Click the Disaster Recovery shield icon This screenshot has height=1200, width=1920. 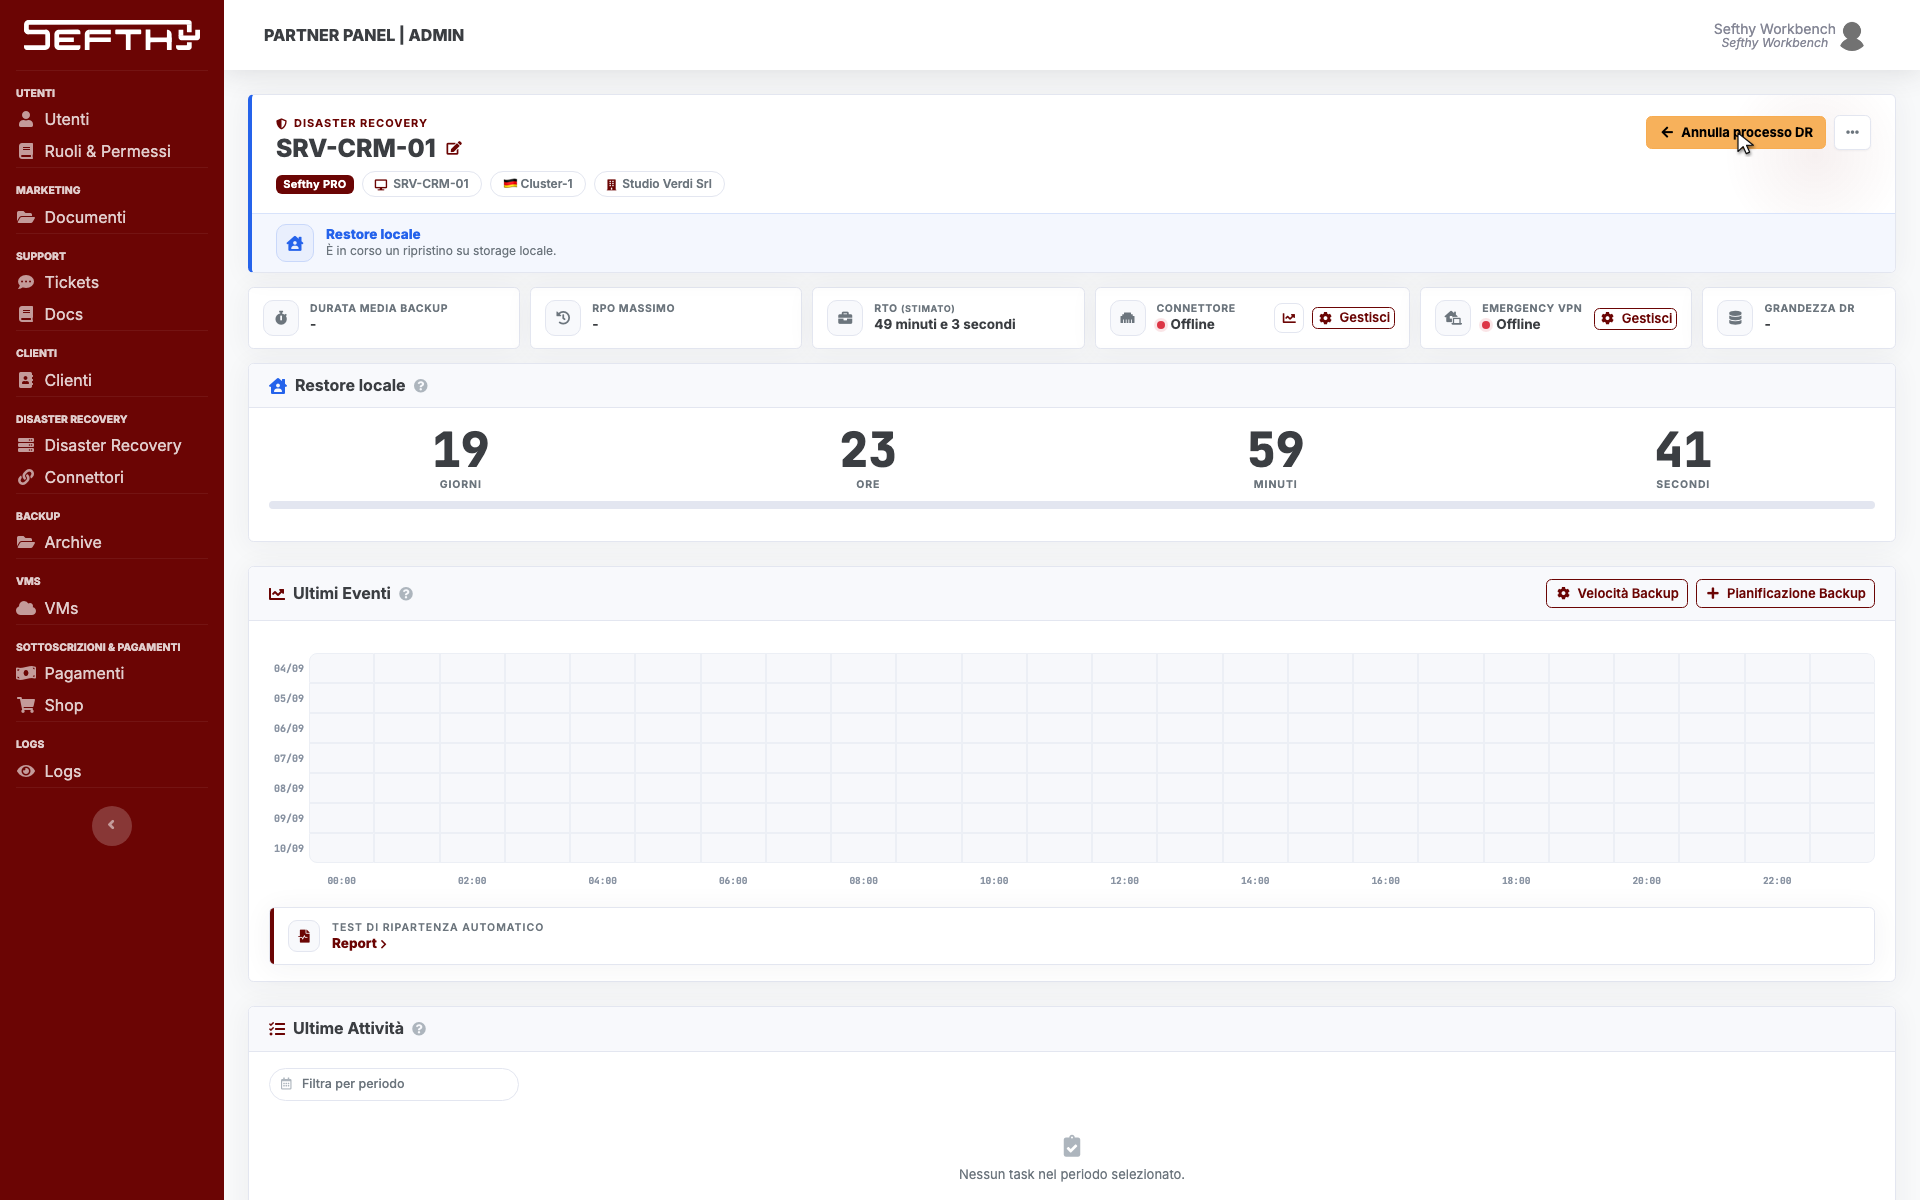coord(282,124)
